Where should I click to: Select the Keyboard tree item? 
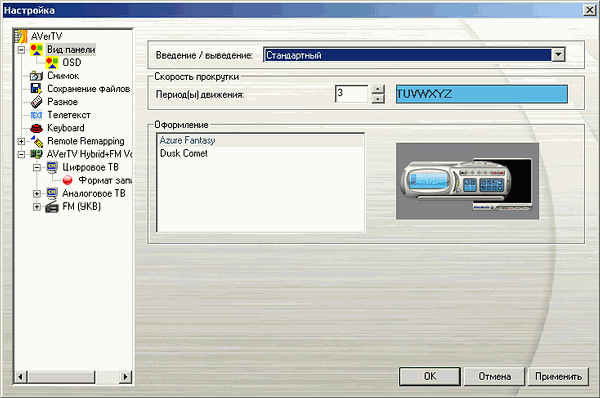65,128
